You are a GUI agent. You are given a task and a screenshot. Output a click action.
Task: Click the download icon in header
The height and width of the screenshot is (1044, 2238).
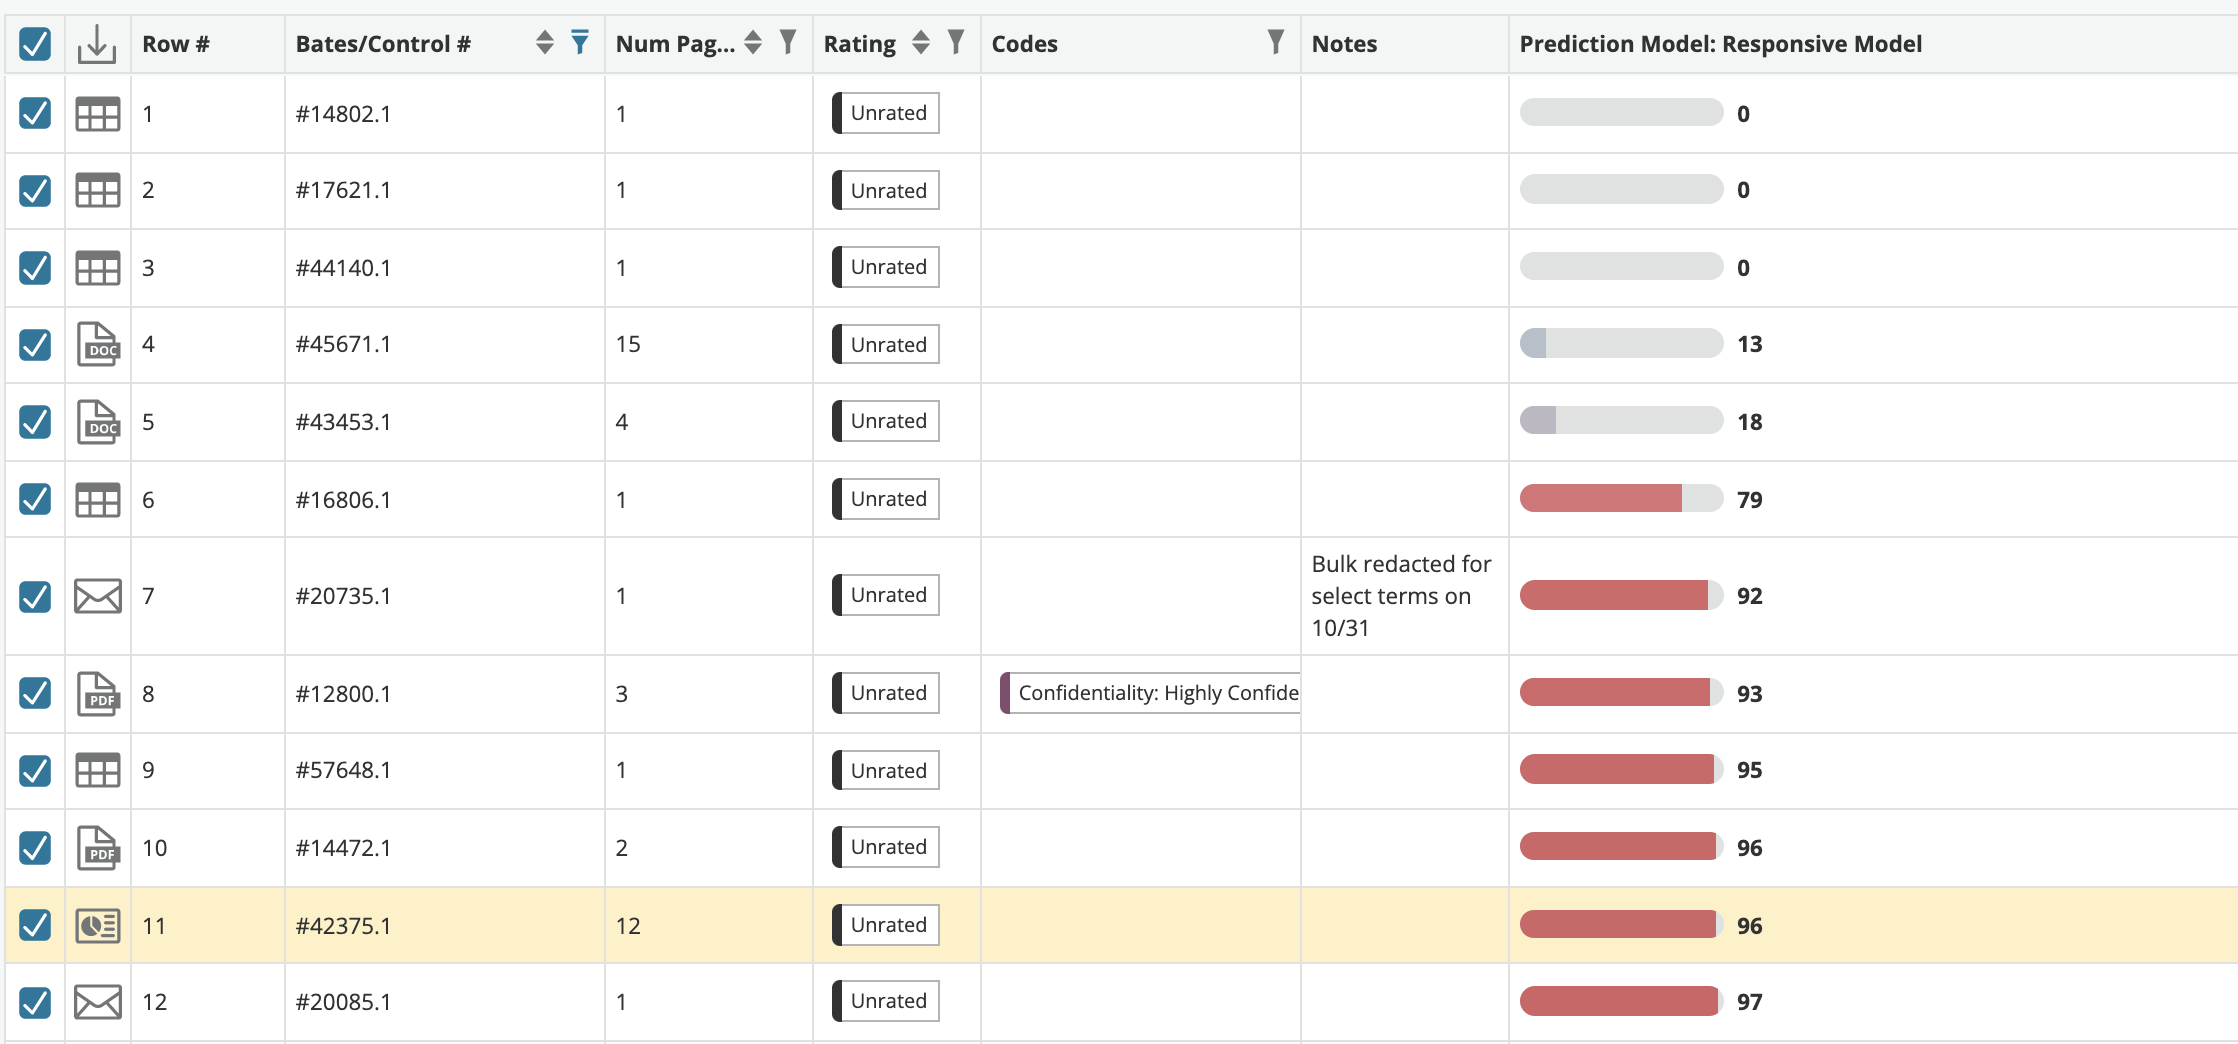(x=97, y=44)
